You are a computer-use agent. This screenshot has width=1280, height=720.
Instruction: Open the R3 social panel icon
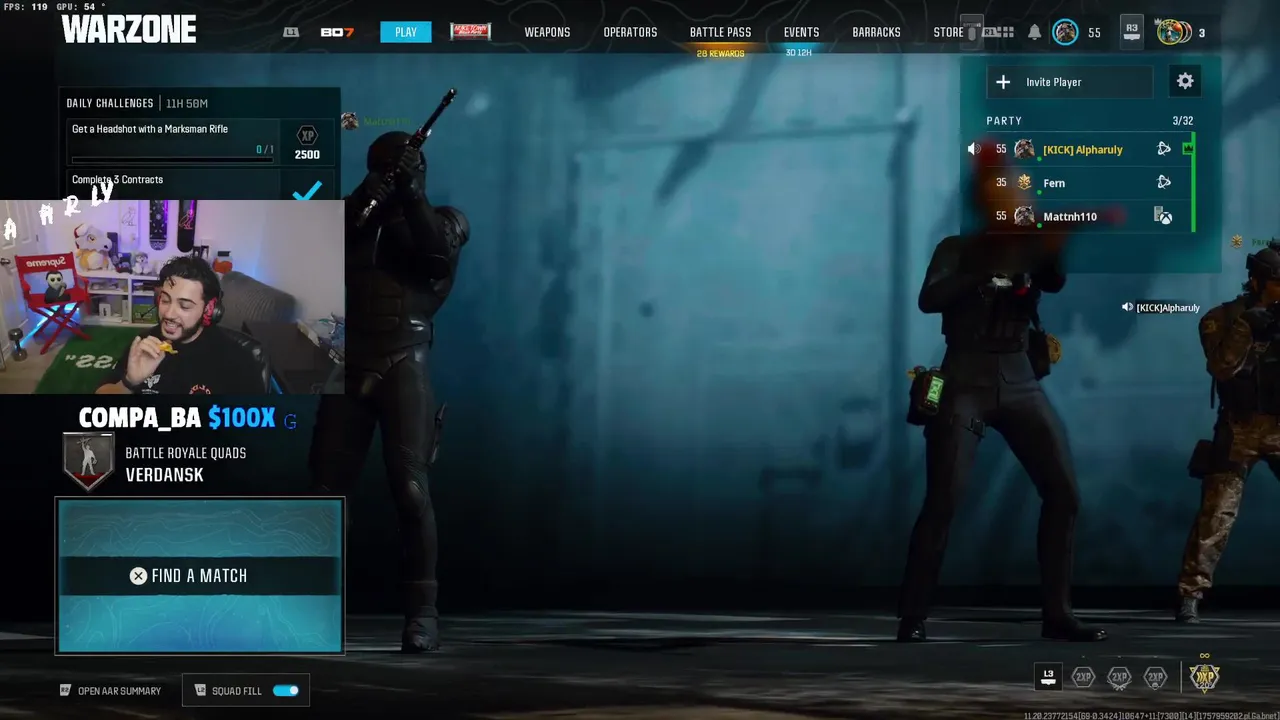click(1132, 32)
